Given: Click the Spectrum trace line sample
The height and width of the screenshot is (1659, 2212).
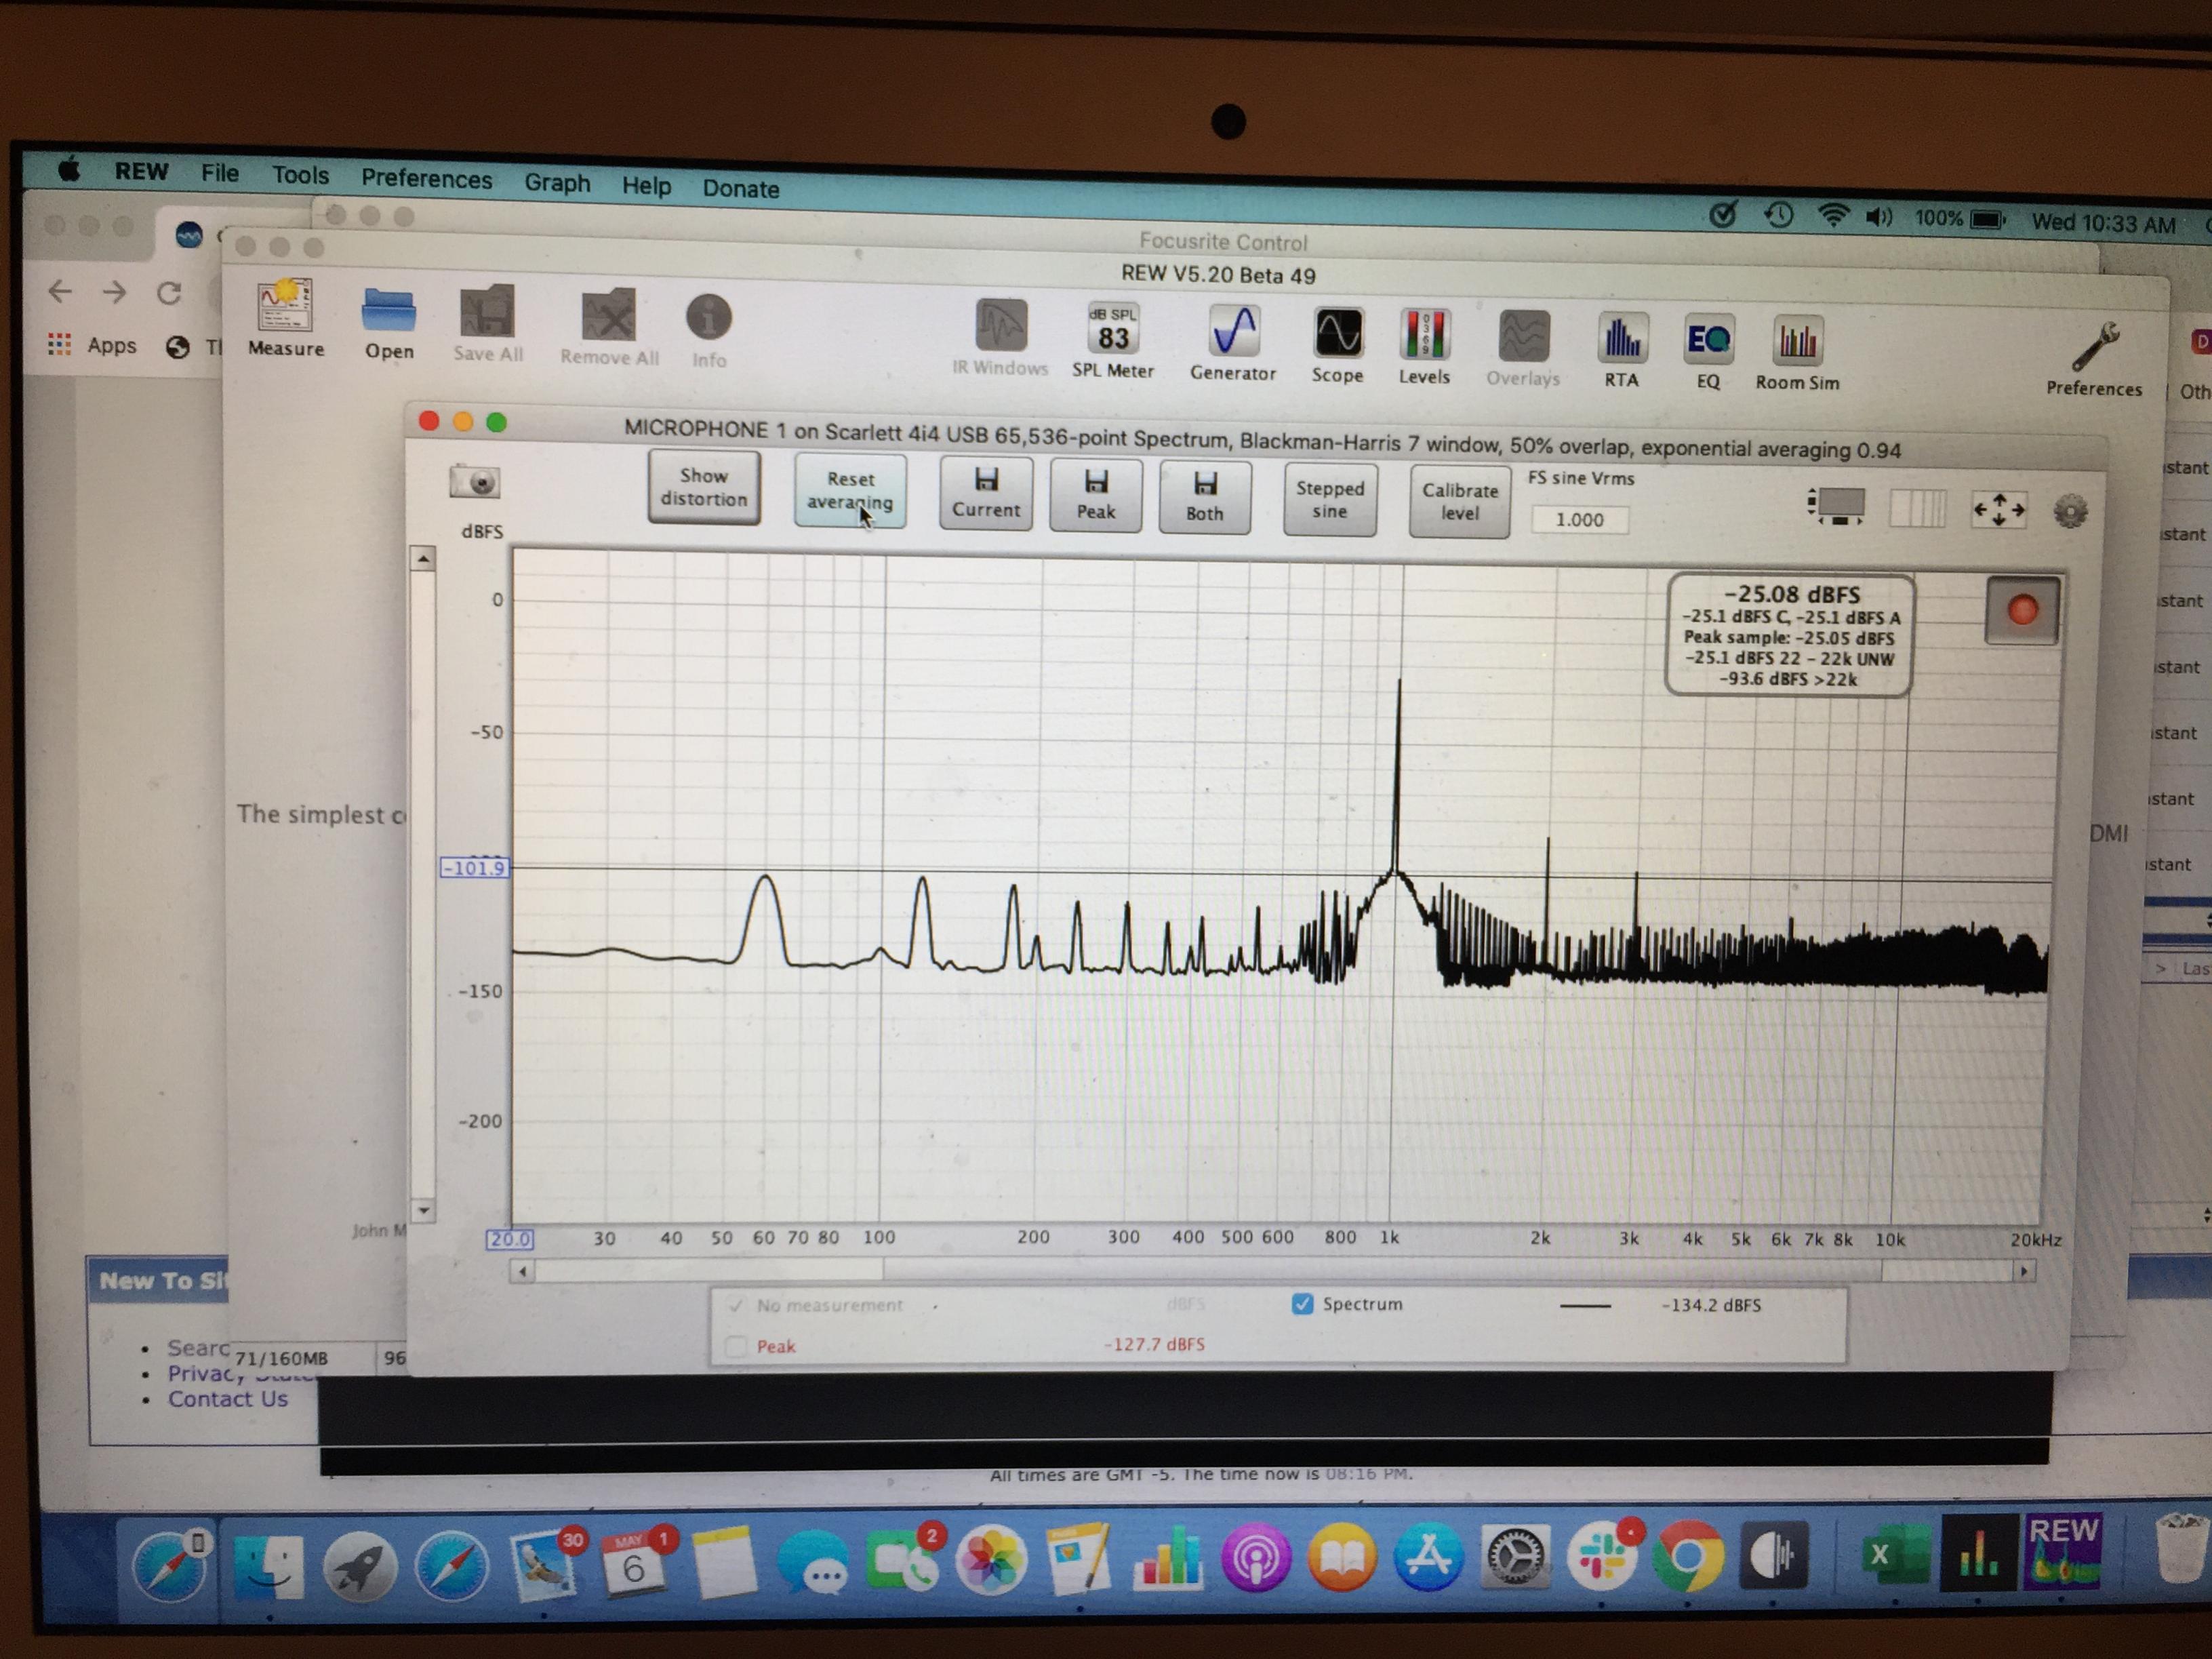Looking at the screenshot, I should 1585,1306.
